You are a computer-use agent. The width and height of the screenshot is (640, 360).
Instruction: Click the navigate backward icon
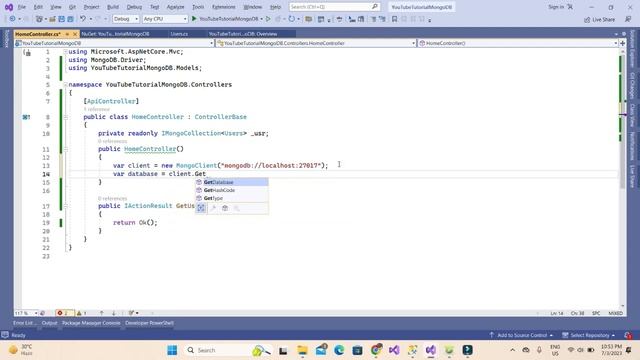(x=12, y=19)
